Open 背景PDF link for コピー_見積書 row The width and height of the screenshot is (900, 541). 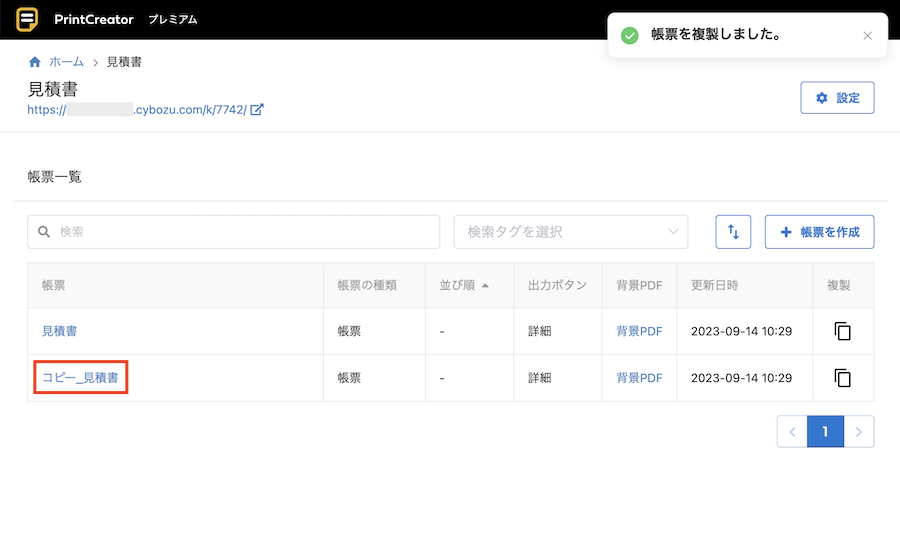(639, 378)
